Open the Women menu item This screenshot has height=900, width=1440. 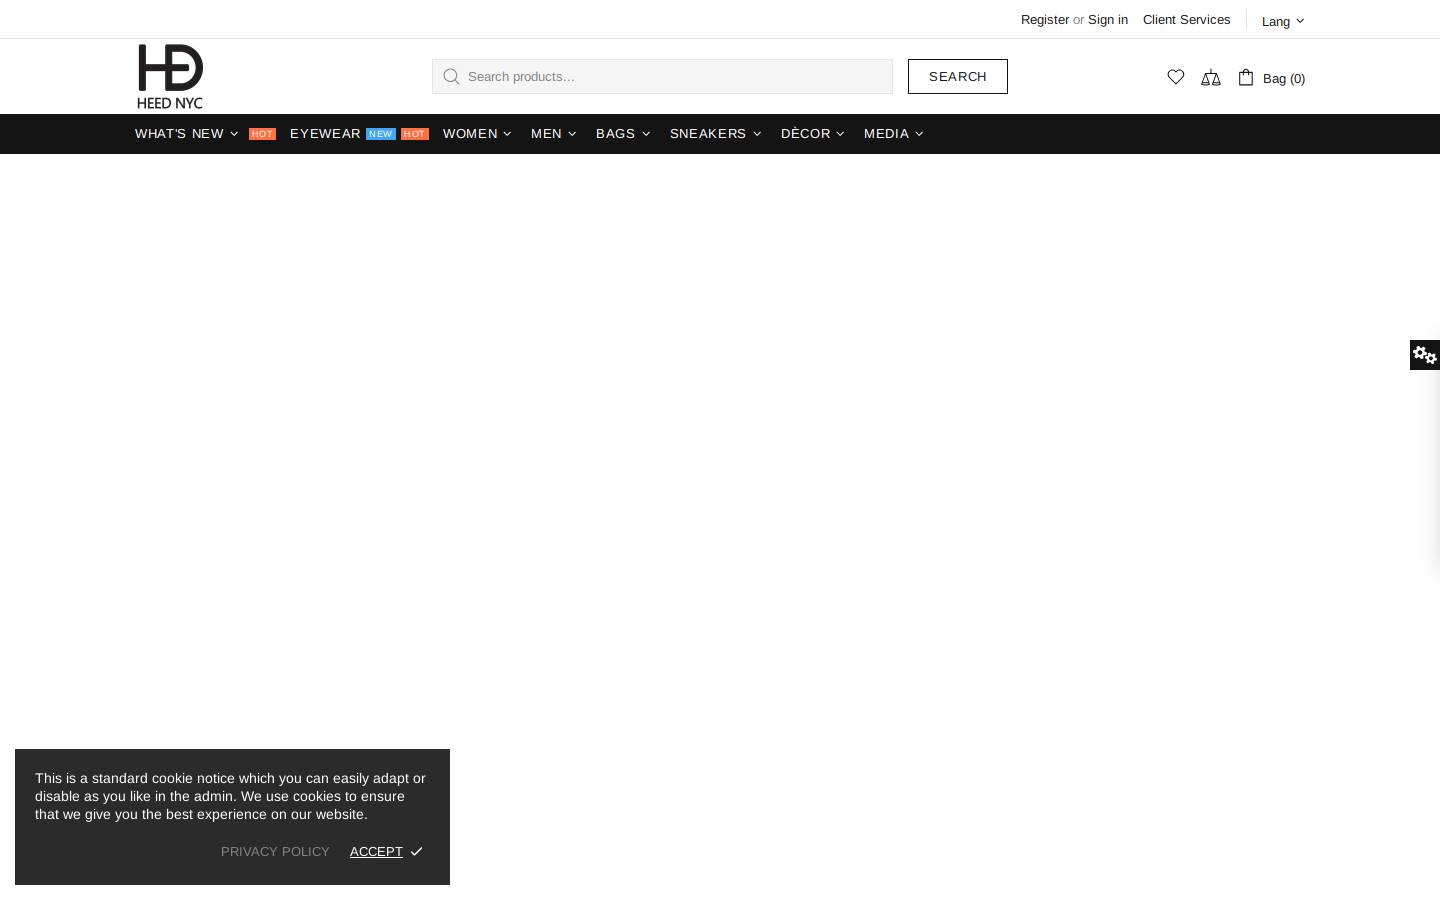point(470,133)
